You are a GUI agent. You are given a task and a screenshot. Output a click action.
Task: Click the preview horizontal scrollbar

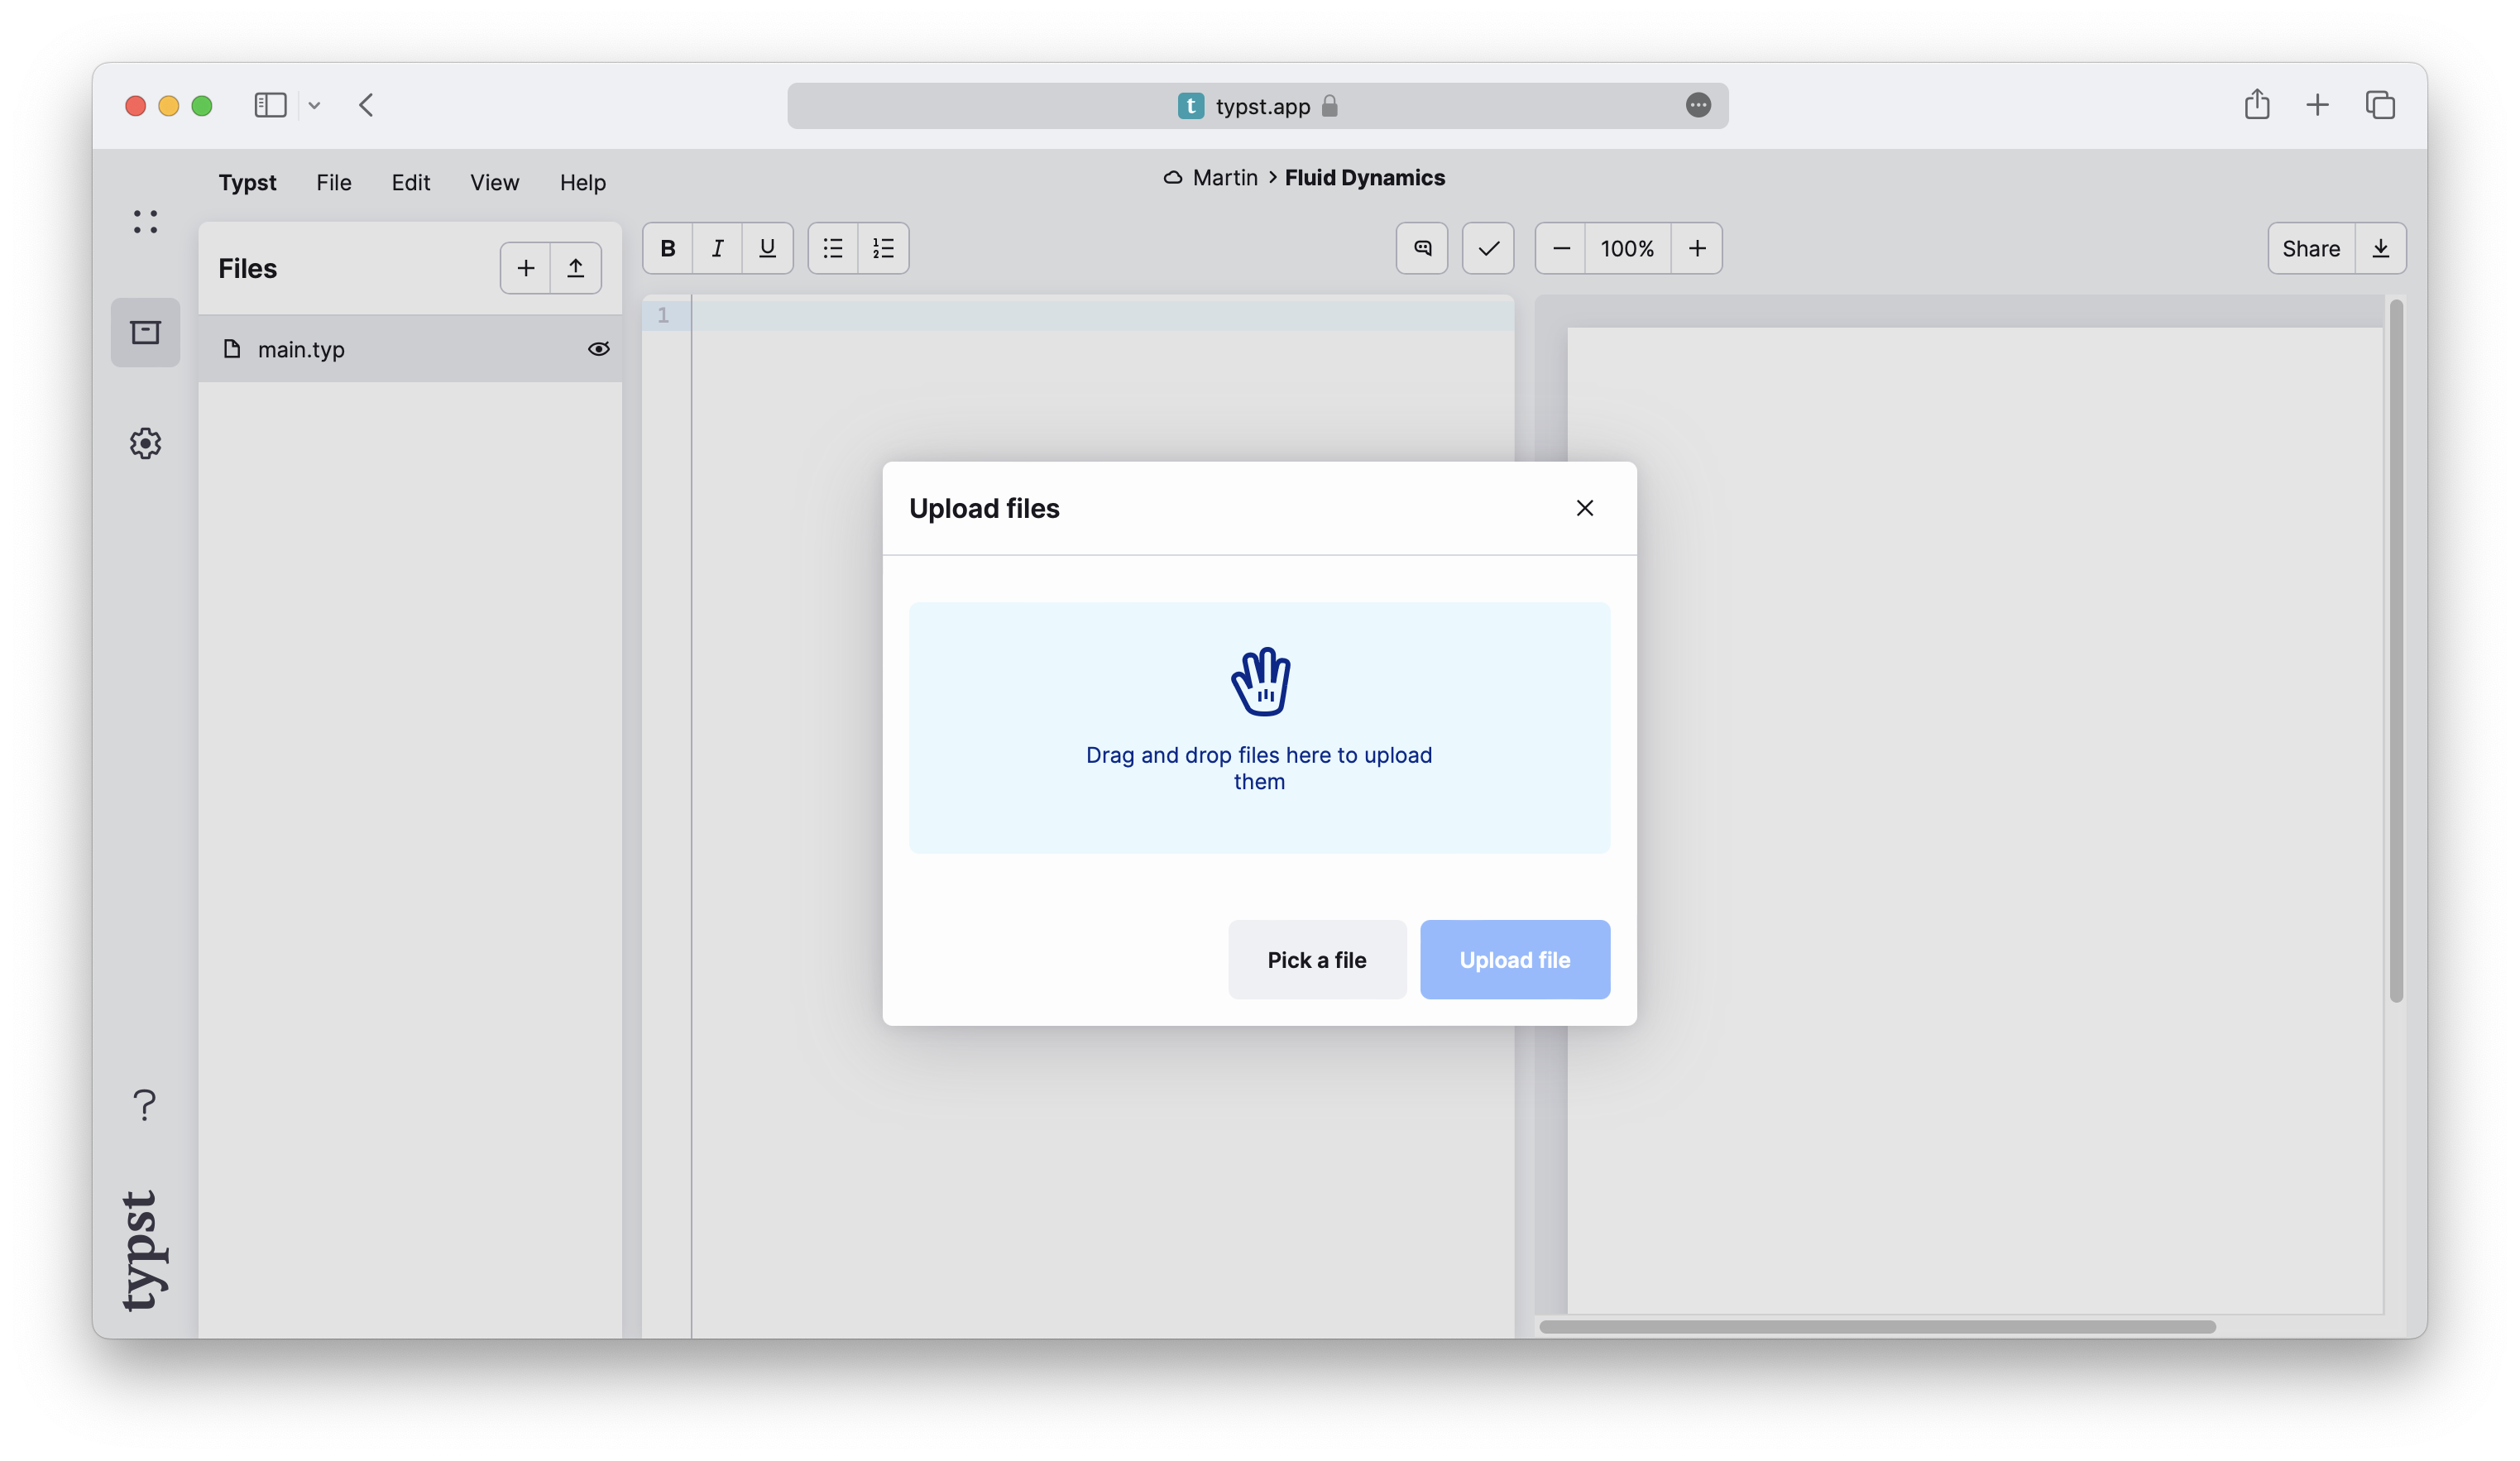[1877, 1327]
